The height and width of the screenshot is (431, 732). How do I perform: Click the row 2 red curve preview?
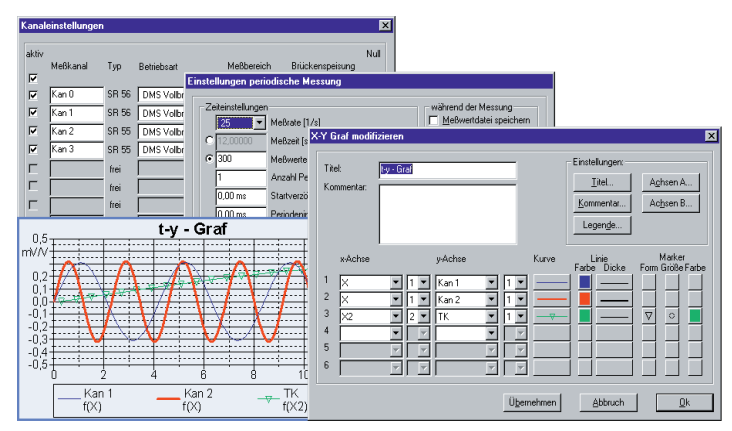pos(551,299)
